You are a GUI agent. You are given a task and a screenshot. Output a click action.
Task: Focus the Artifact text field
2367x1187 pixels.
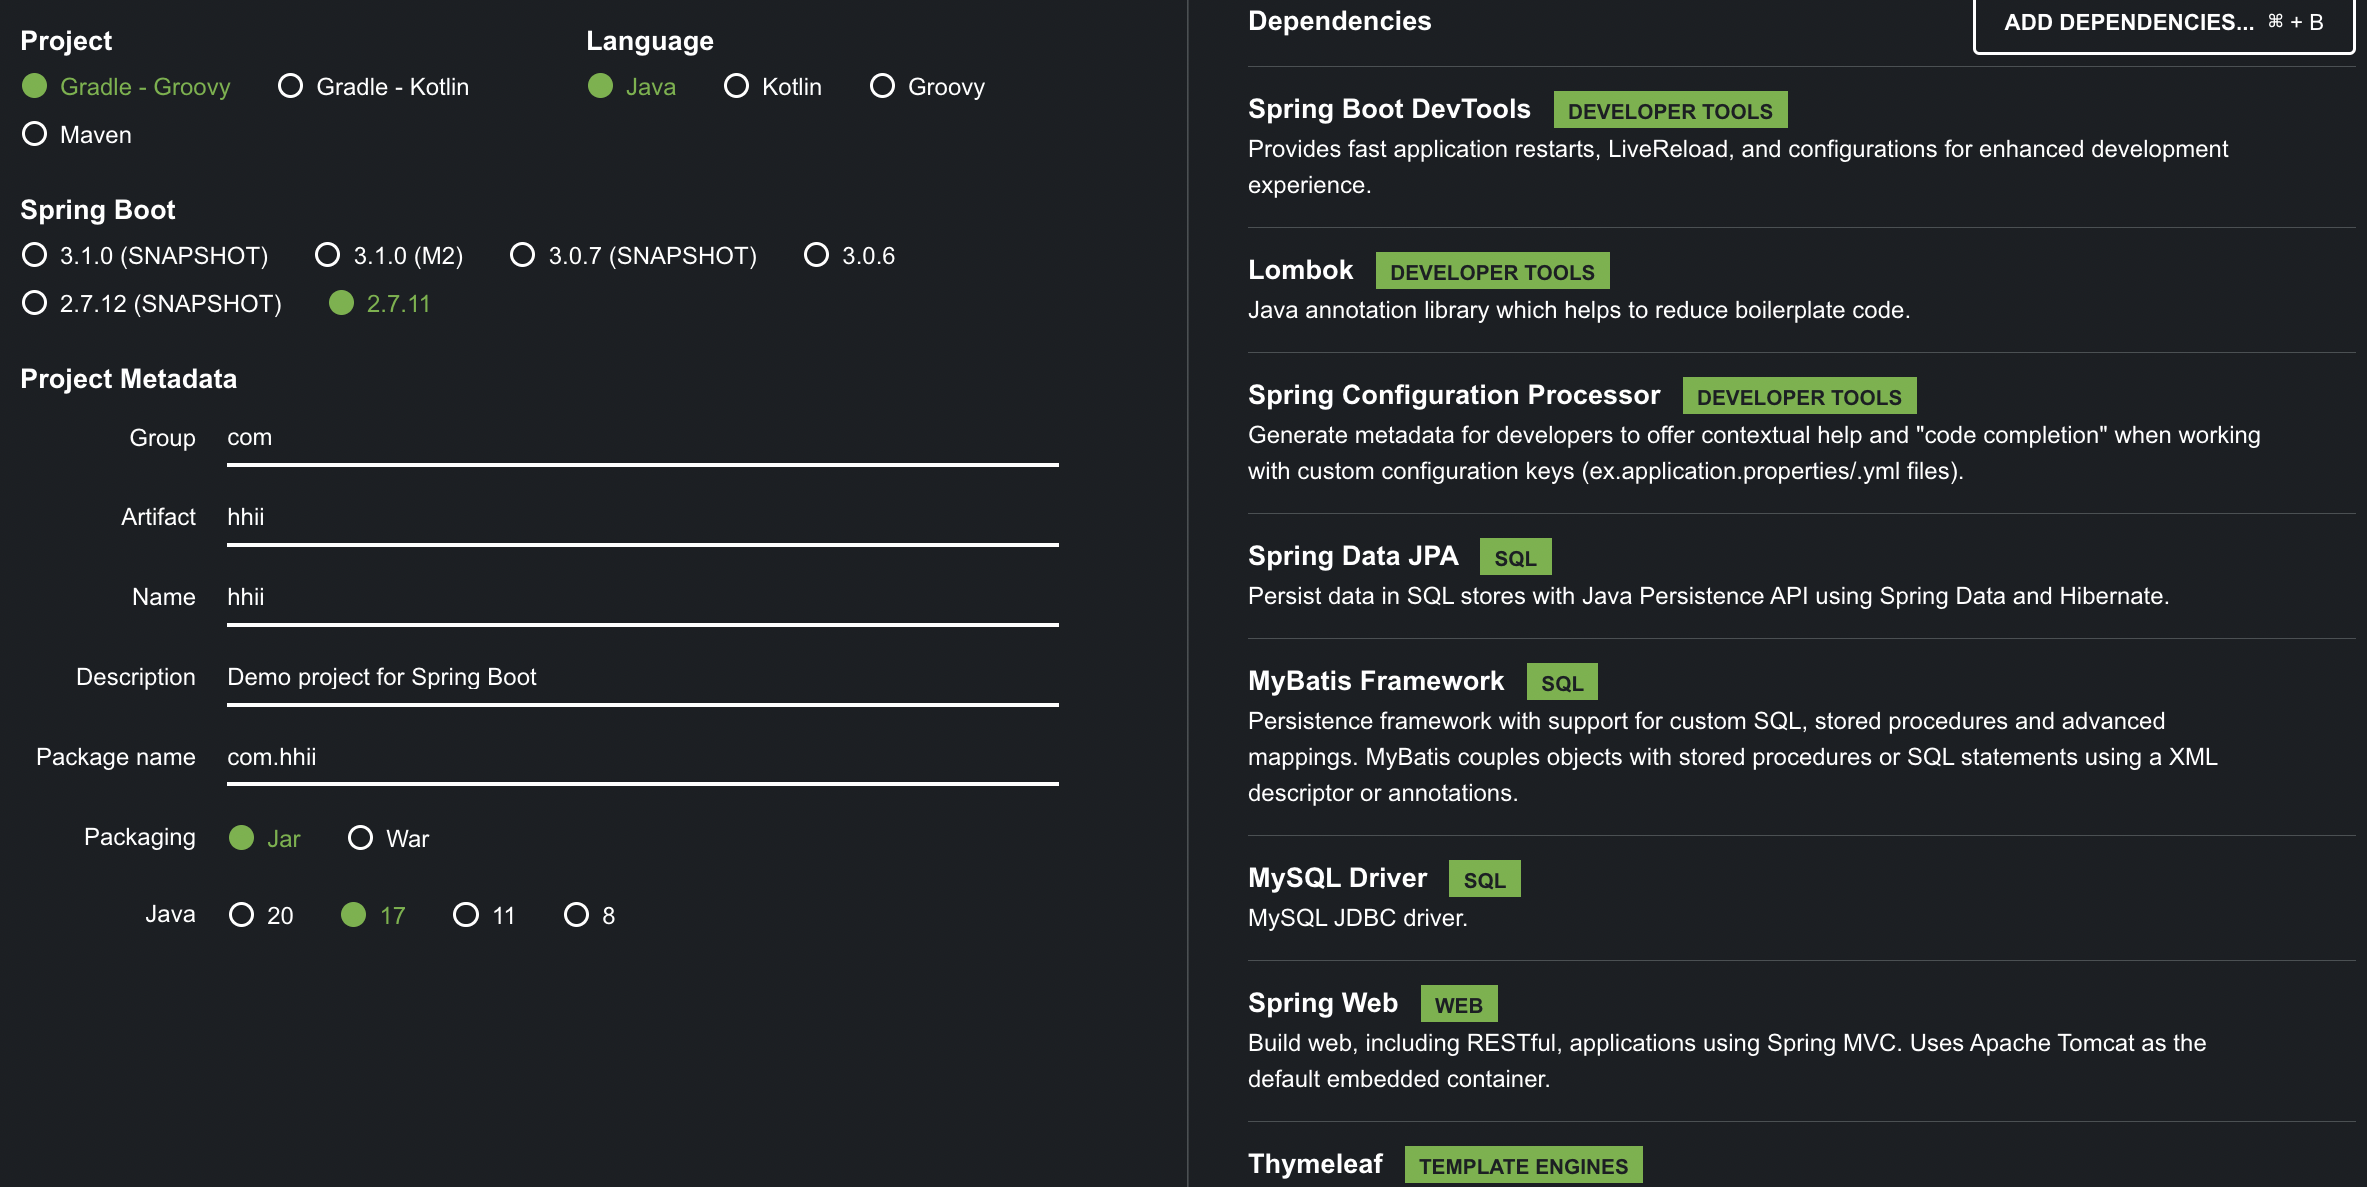pyautogui.click(x=642, y=517)
